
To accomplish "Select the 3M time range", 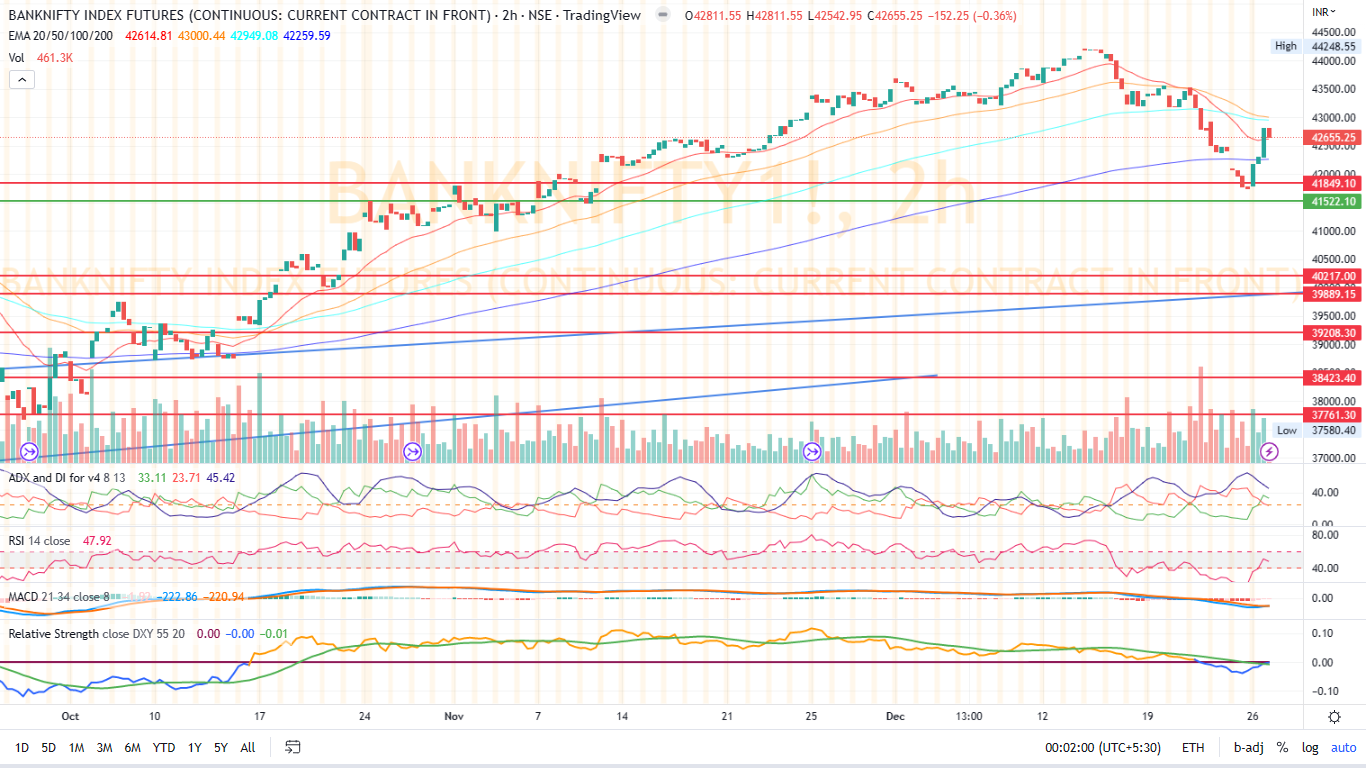I will [x=104, y=747].
